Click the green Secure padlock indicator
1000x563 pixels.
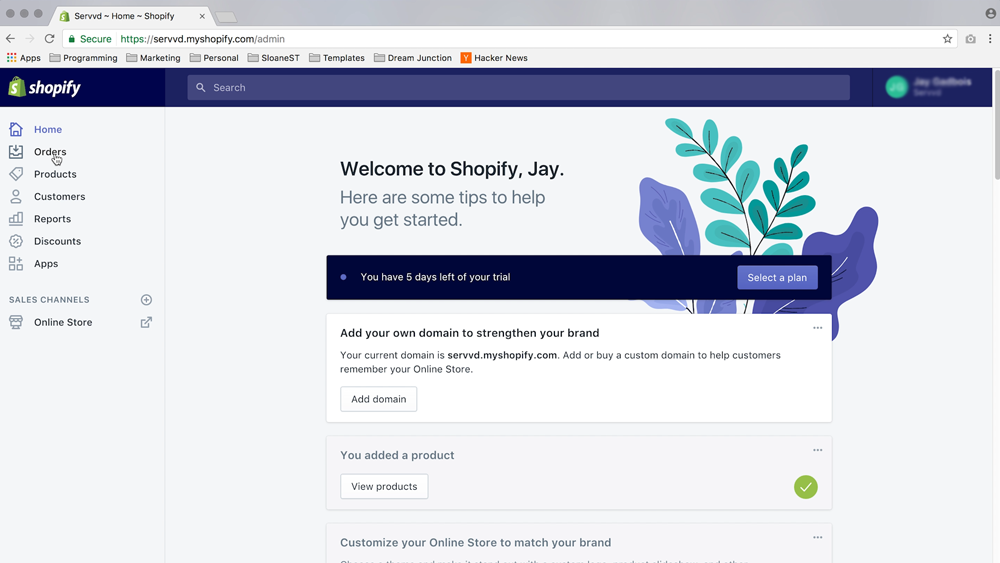[90, 39]
